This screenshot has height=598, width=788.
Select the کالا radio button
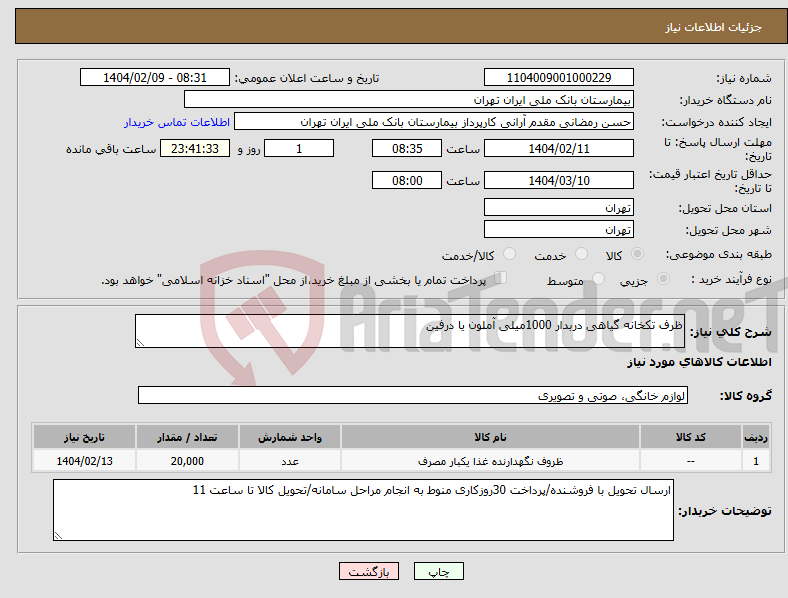coord(637,254)
